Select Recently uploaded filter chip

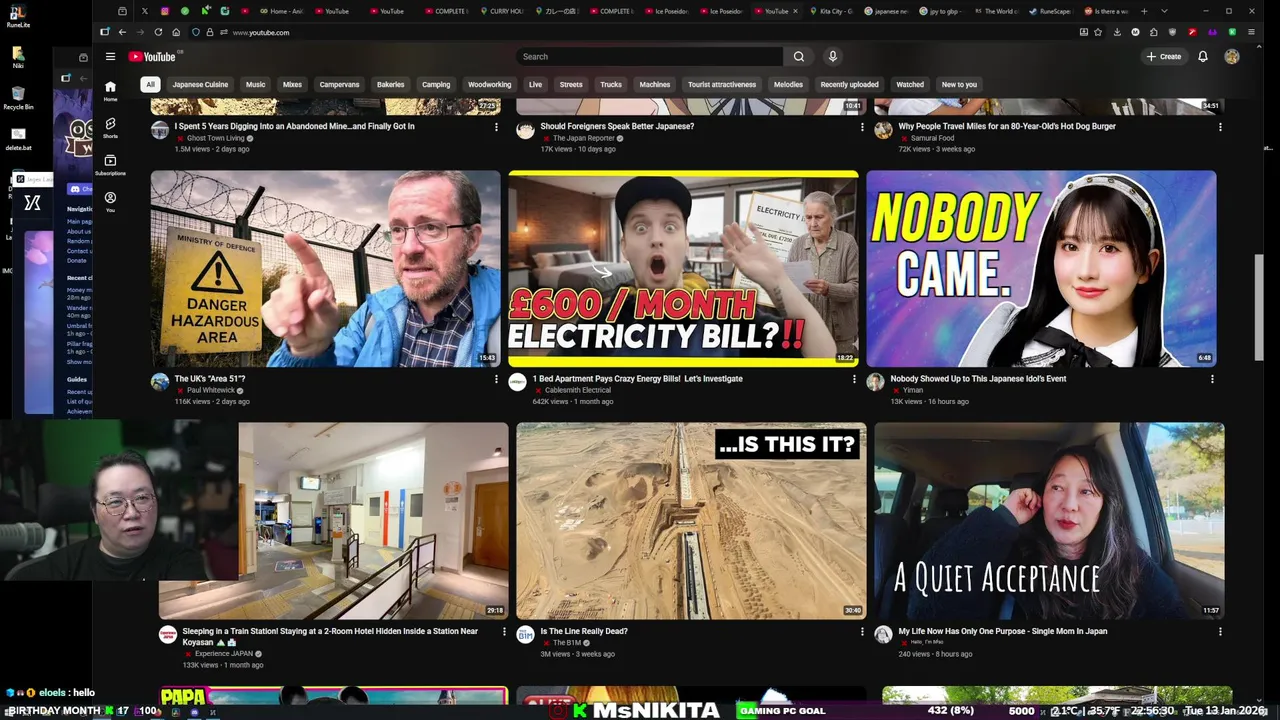(849, 85)
